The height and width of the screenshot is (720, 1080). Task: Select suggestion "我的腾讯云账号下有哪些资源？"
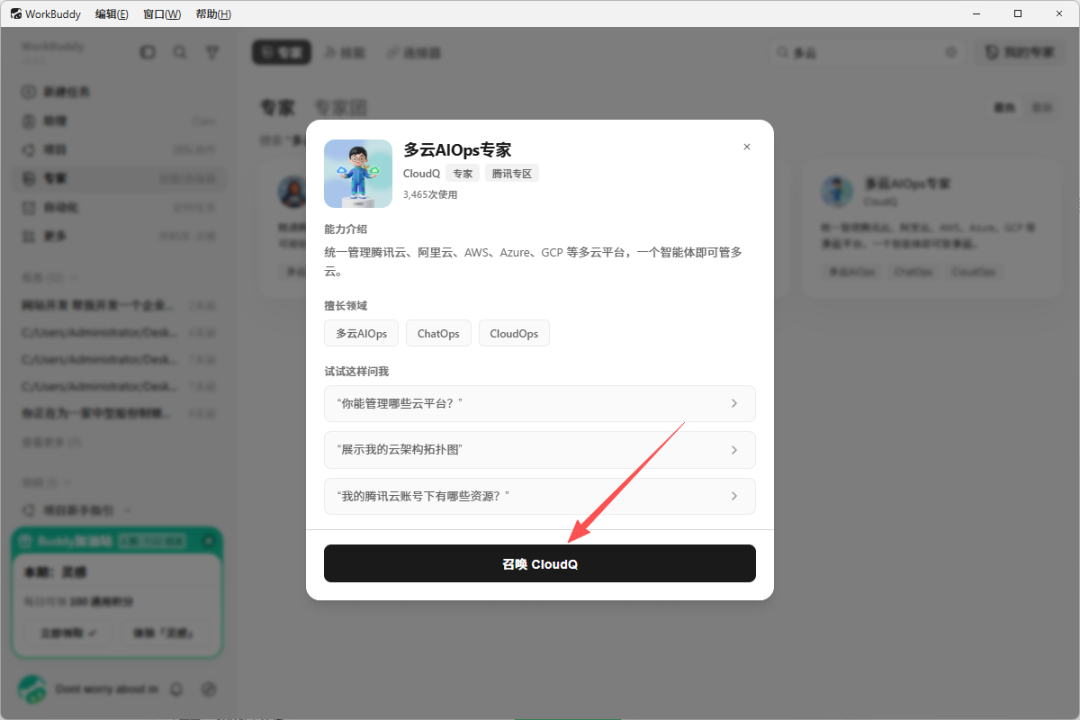[x=539, y=496]
